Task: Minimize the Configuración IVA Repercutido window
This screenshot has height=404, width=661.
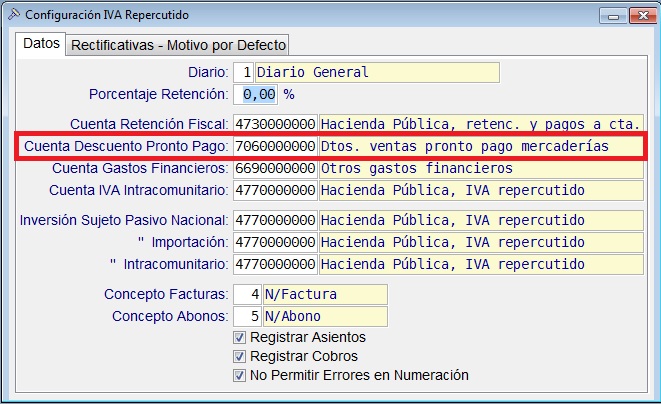Action: click(x=613, y=16)
